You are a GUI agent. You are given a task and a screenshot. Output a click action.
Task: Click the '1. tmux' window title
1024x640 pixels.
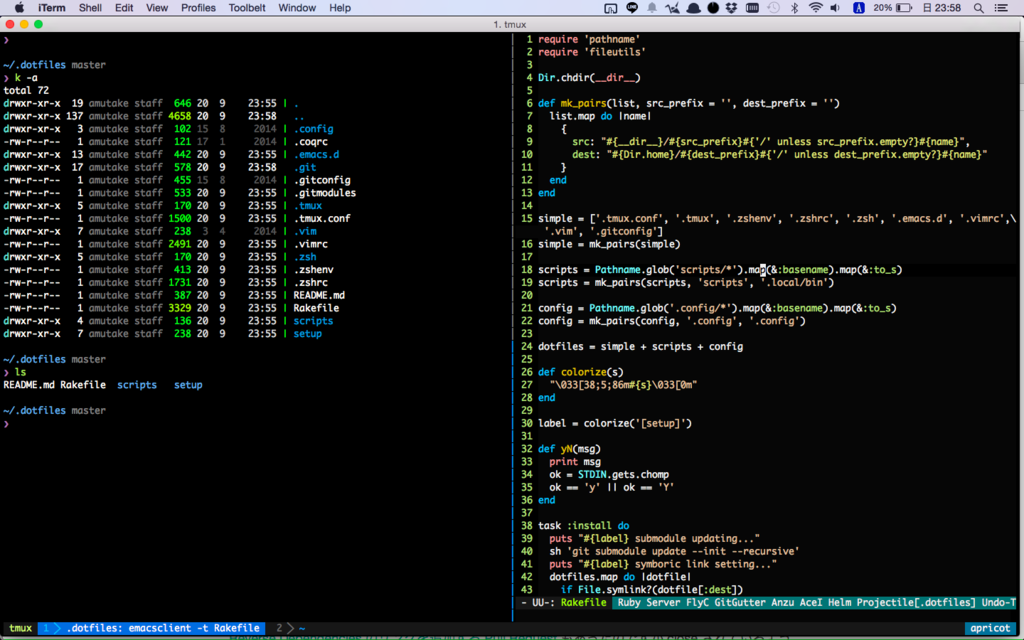coord(509,24)
